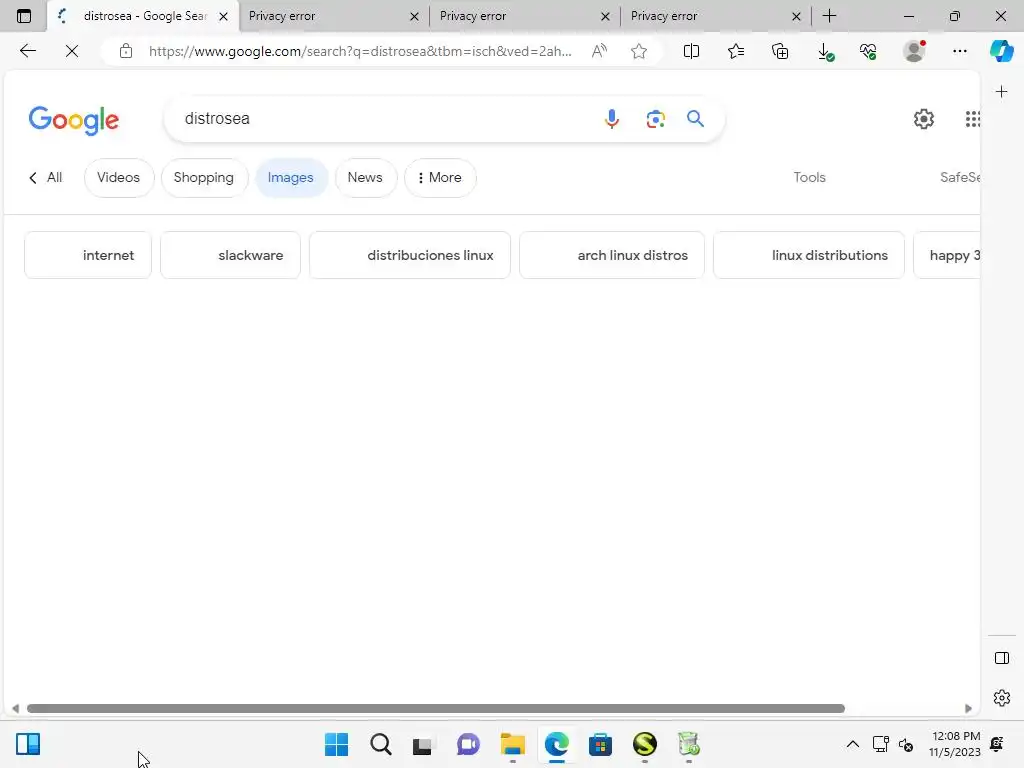Open the Google apps grid
Image resolution: width=1024 pixels, height=768 pixels.
972,119
